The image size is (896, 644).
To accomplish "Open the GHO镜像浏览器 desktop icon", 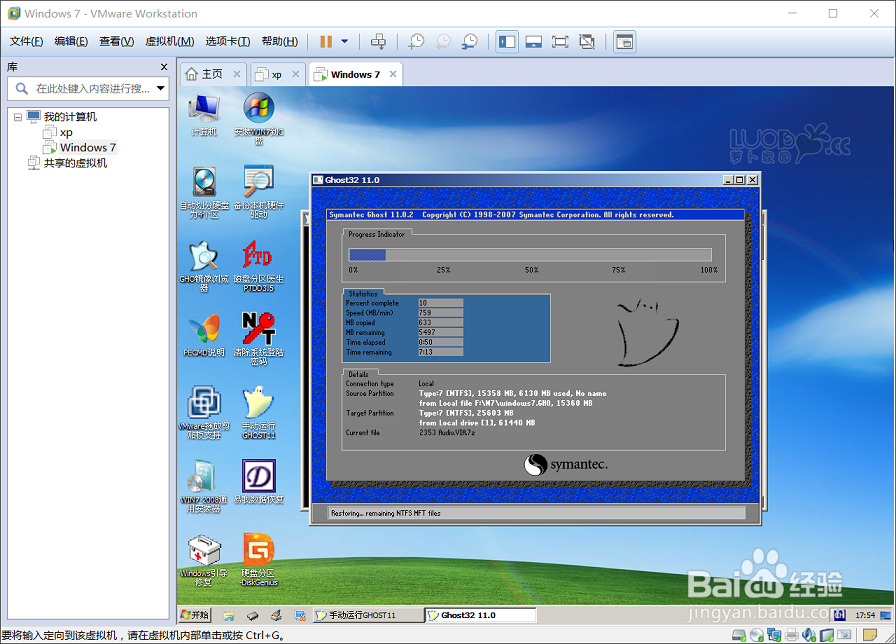I will (205, 267).
